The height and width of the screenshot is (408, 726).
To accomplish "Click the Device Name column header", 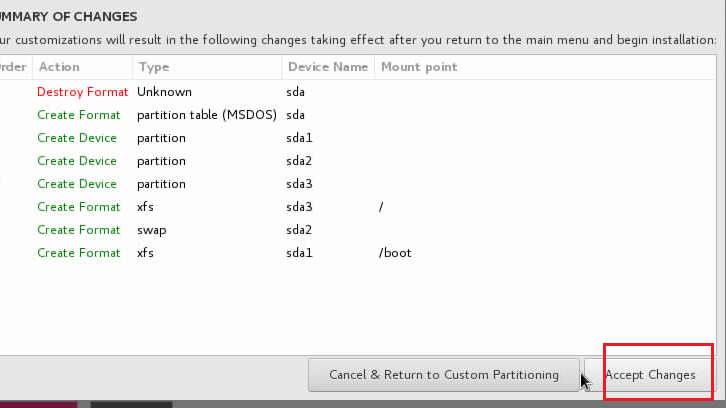I will pos(327,67).
